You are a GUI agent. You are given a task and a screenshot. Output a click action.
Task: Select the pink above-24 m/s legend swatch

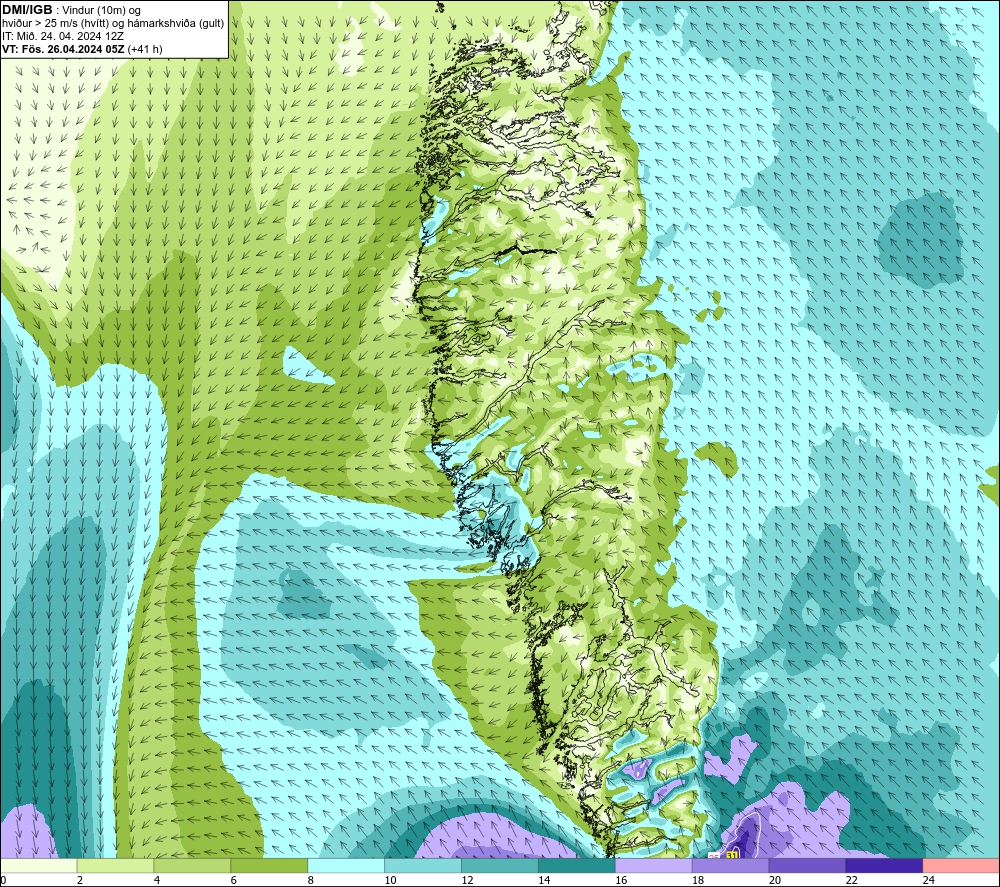(x=961, y=866)
